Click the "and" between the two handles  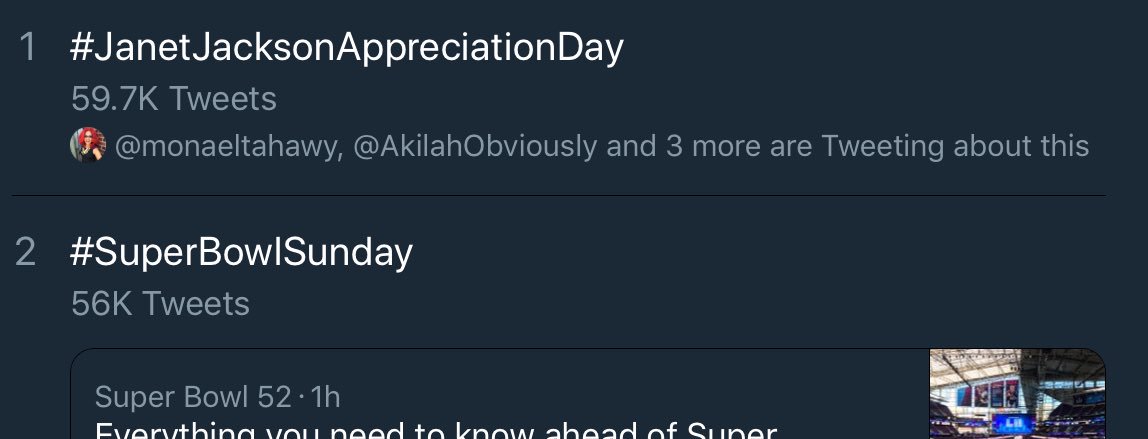631,146
